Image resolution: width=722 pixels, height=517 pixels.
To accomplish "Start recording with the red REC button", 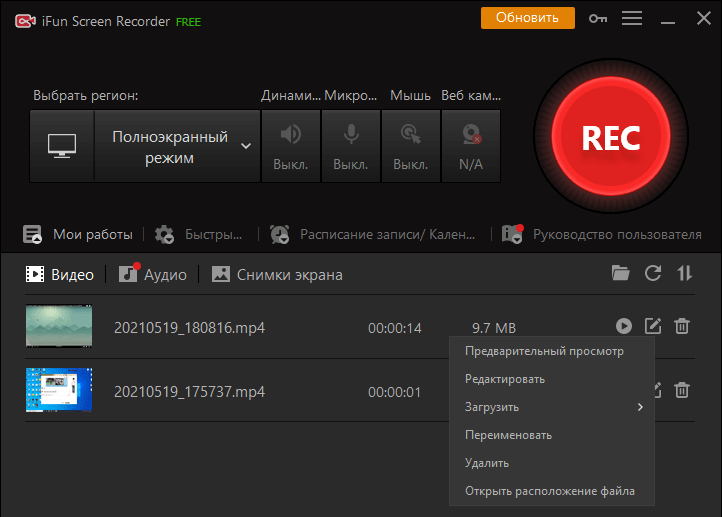I will (610, 138).
